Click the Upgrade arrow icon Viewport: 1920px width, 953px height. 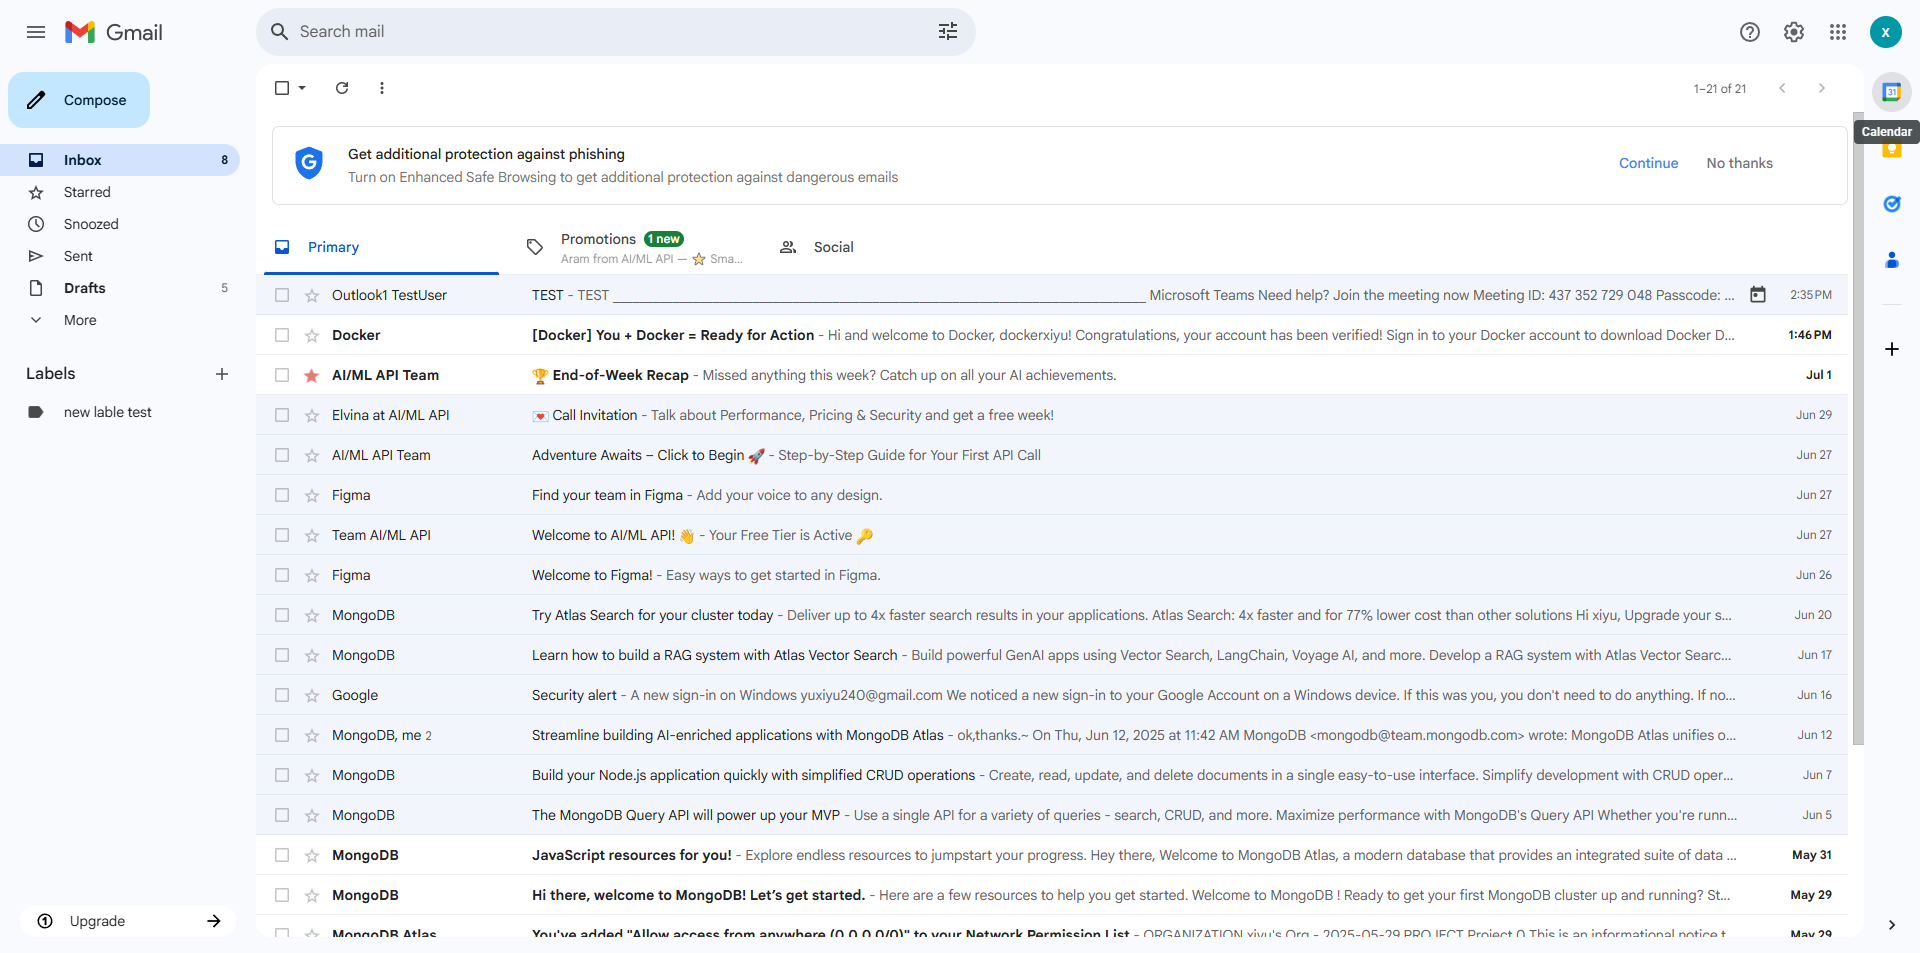(x=214, y=921)
